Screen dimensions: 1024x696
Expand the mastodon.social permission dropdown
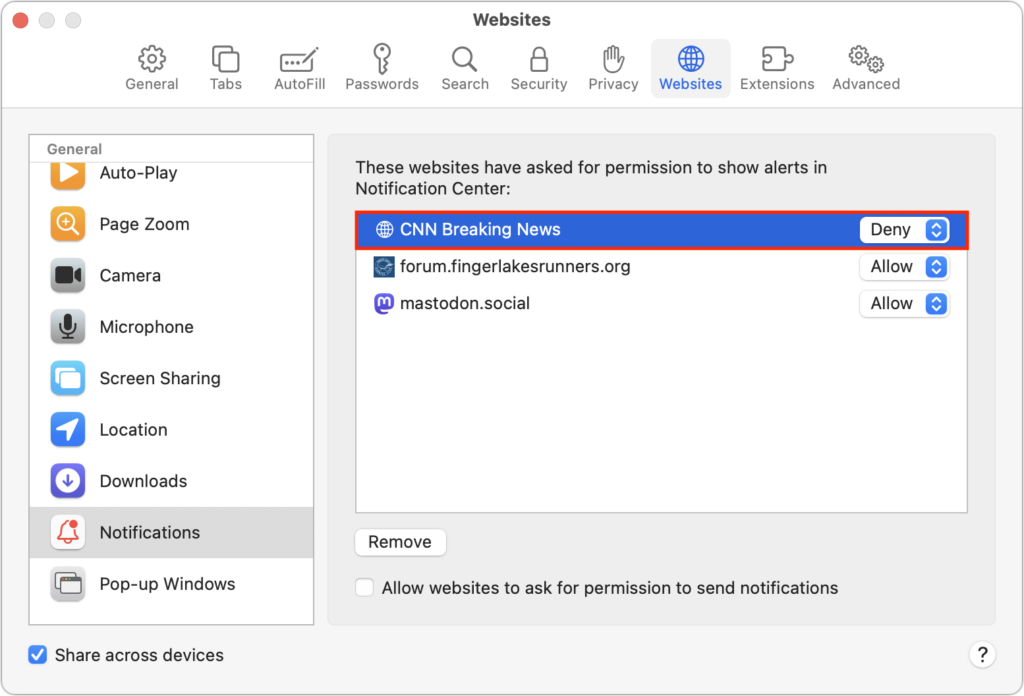904,304
